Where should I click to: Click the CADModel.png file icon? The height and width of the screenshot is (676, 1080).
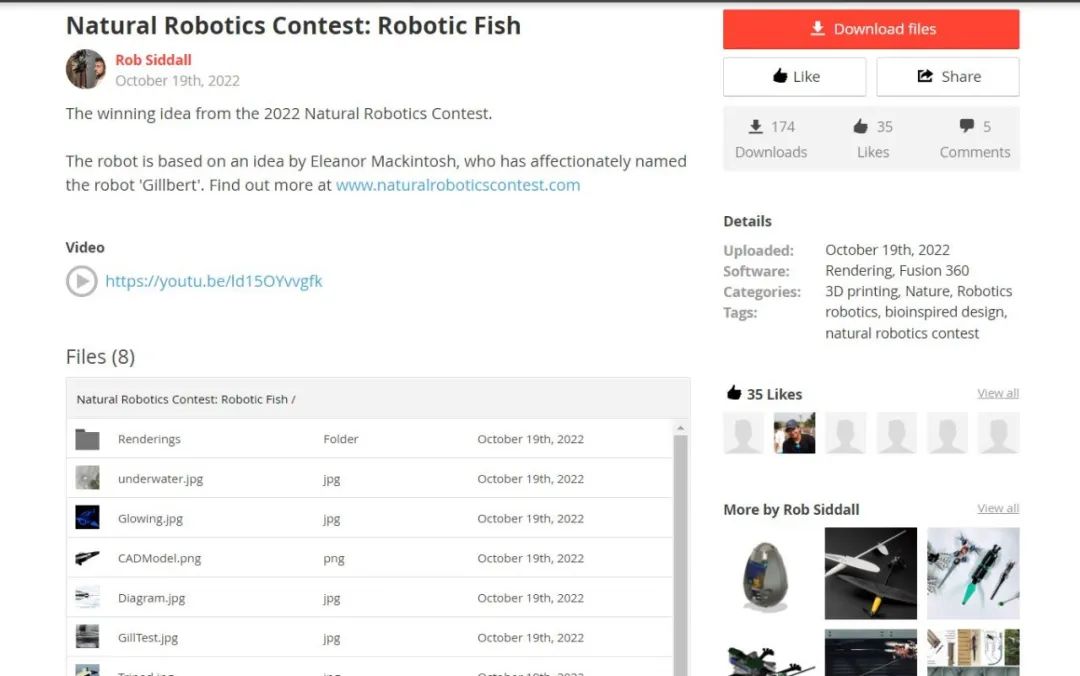pyautogui.click(x=88, y=558)
